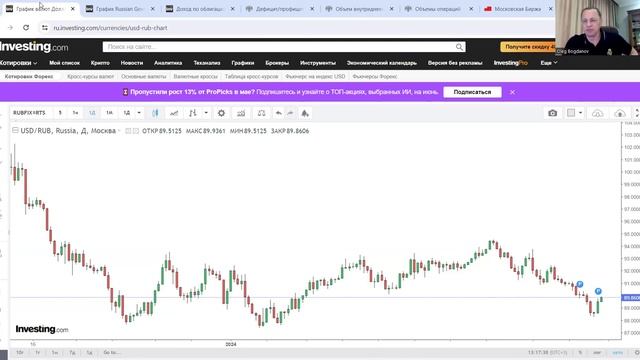The height and width of the screenshot is (360, 640).
Task: Undo the last chart action
Action: pos(278,113)
